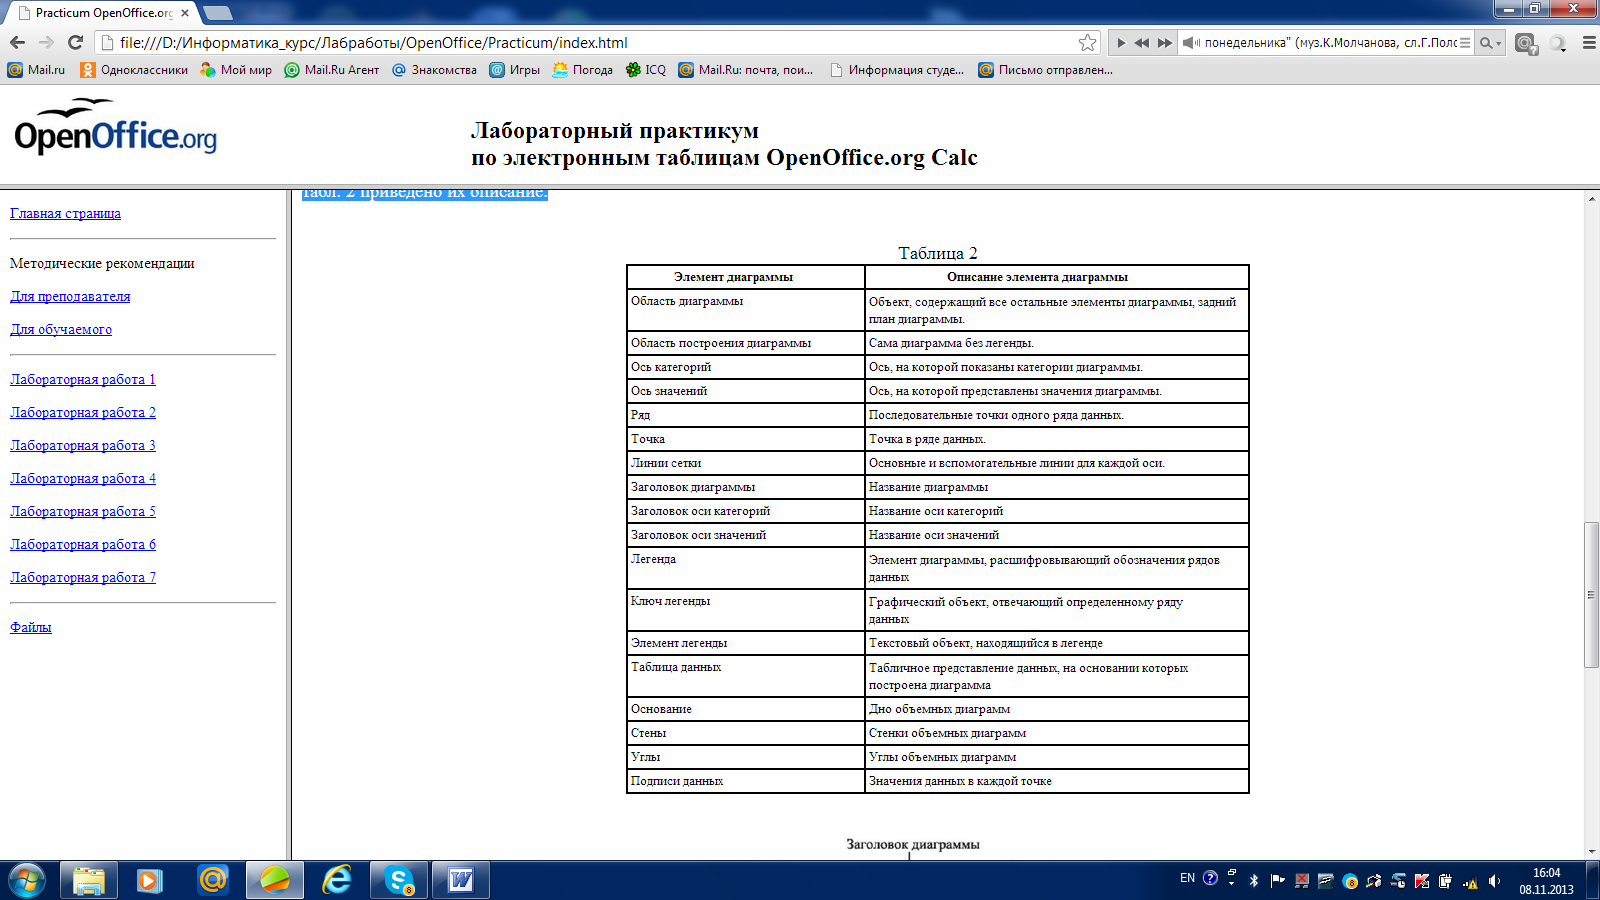Open Лабораторная работа 3

pos(83,445)
